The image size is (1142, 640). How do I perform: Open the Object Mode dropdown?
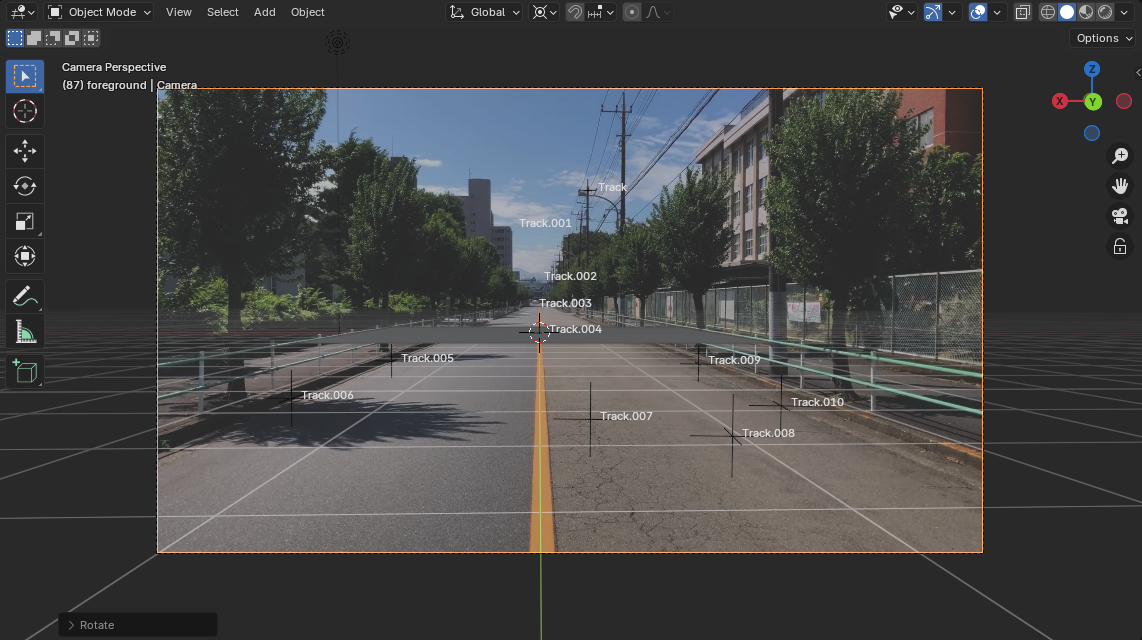[x=100, y=12]
